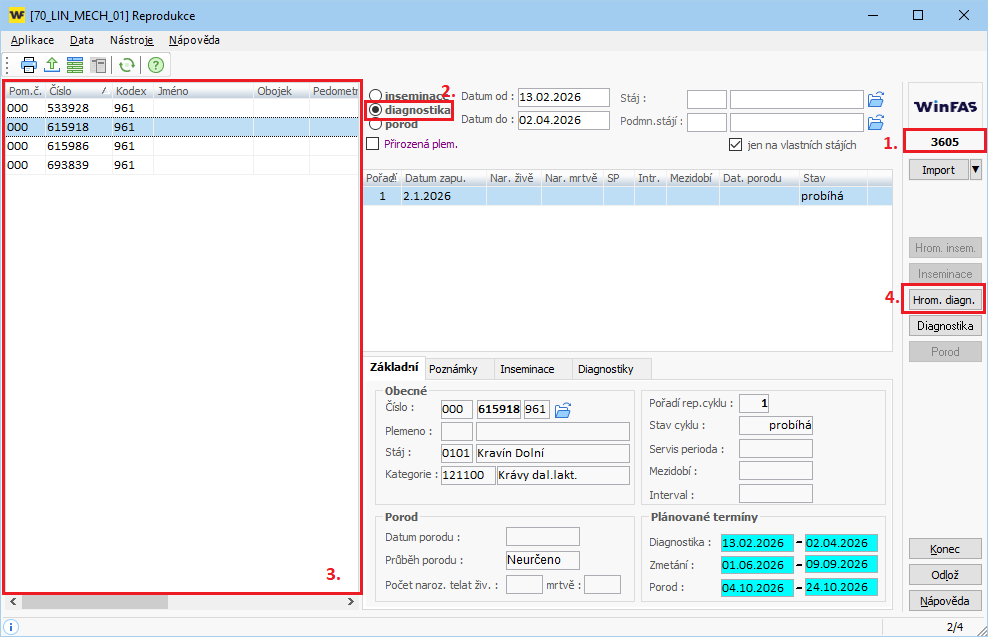Uncheck jen na vlastních stájích checkbox
Image resolution: width=988 pixels, height=637 pixels.
point(736,145)
